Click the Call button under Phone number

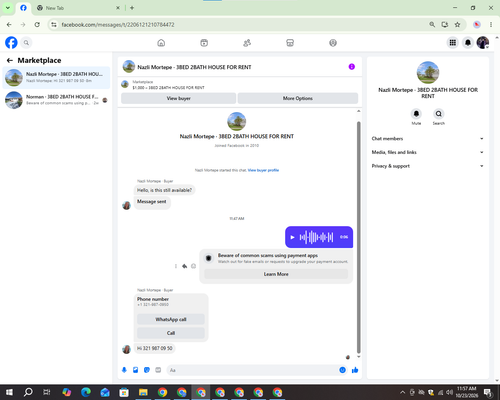(171, 333)
